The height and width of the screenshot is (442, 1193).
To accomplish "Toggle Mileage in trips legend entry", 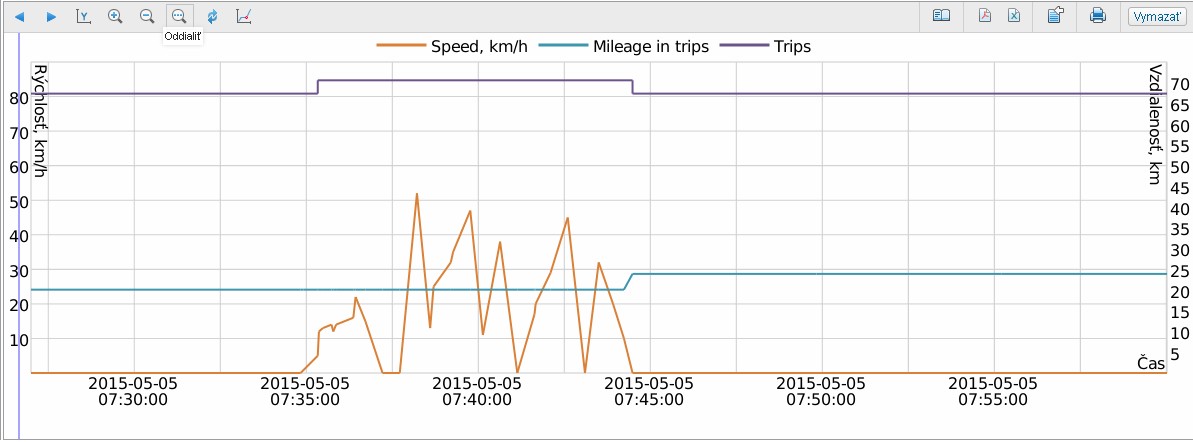I will (x=651, y=46).
